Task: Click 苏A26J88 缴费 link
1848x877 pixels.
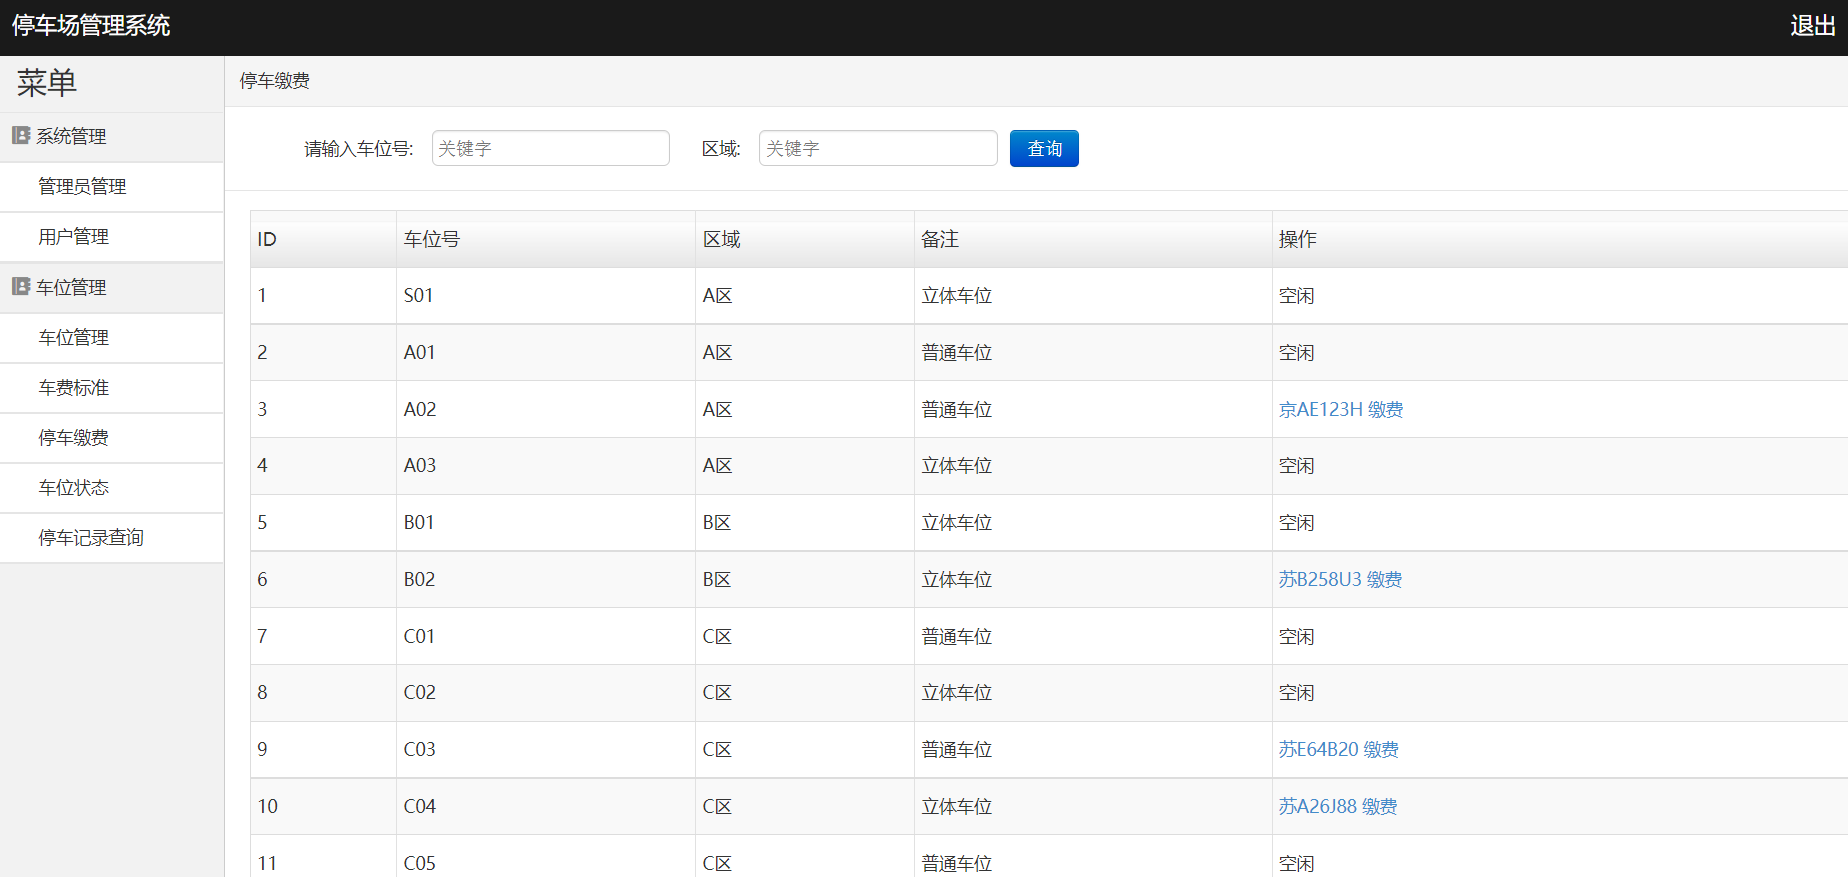Action: [1337, 807]
